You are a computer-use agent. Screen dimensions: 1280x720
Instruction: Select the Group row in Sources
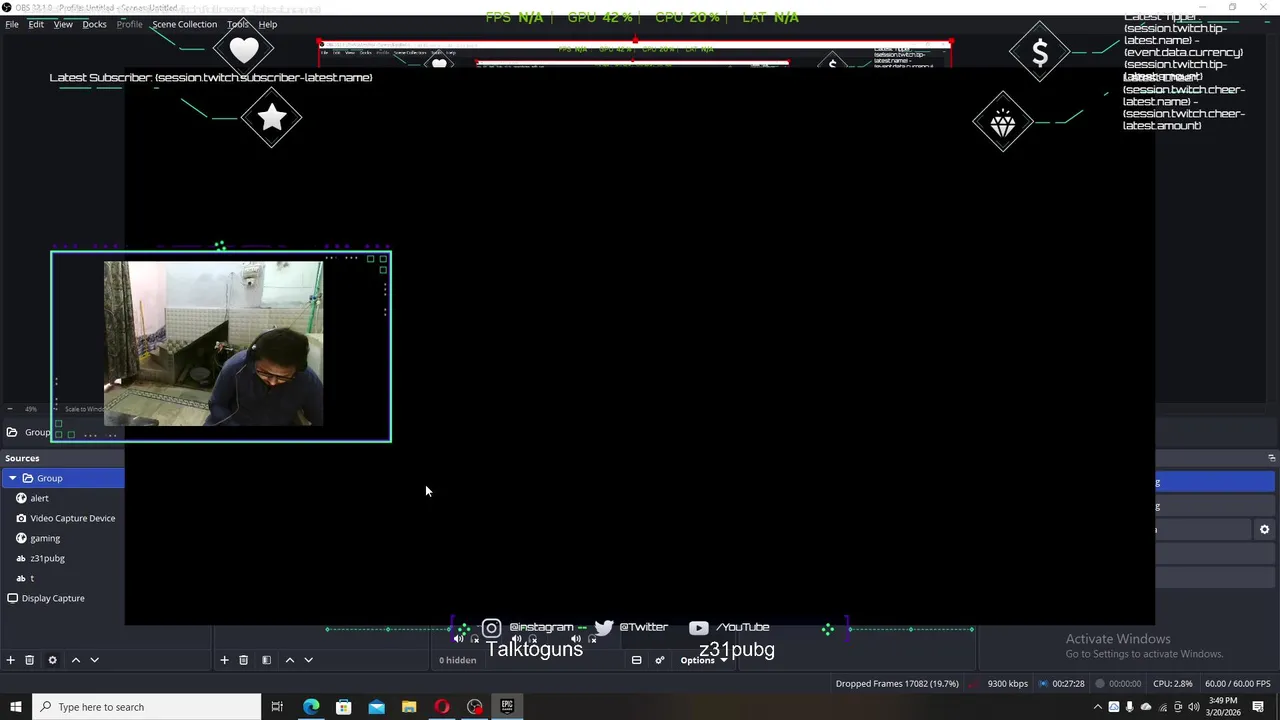pos(63,478)
